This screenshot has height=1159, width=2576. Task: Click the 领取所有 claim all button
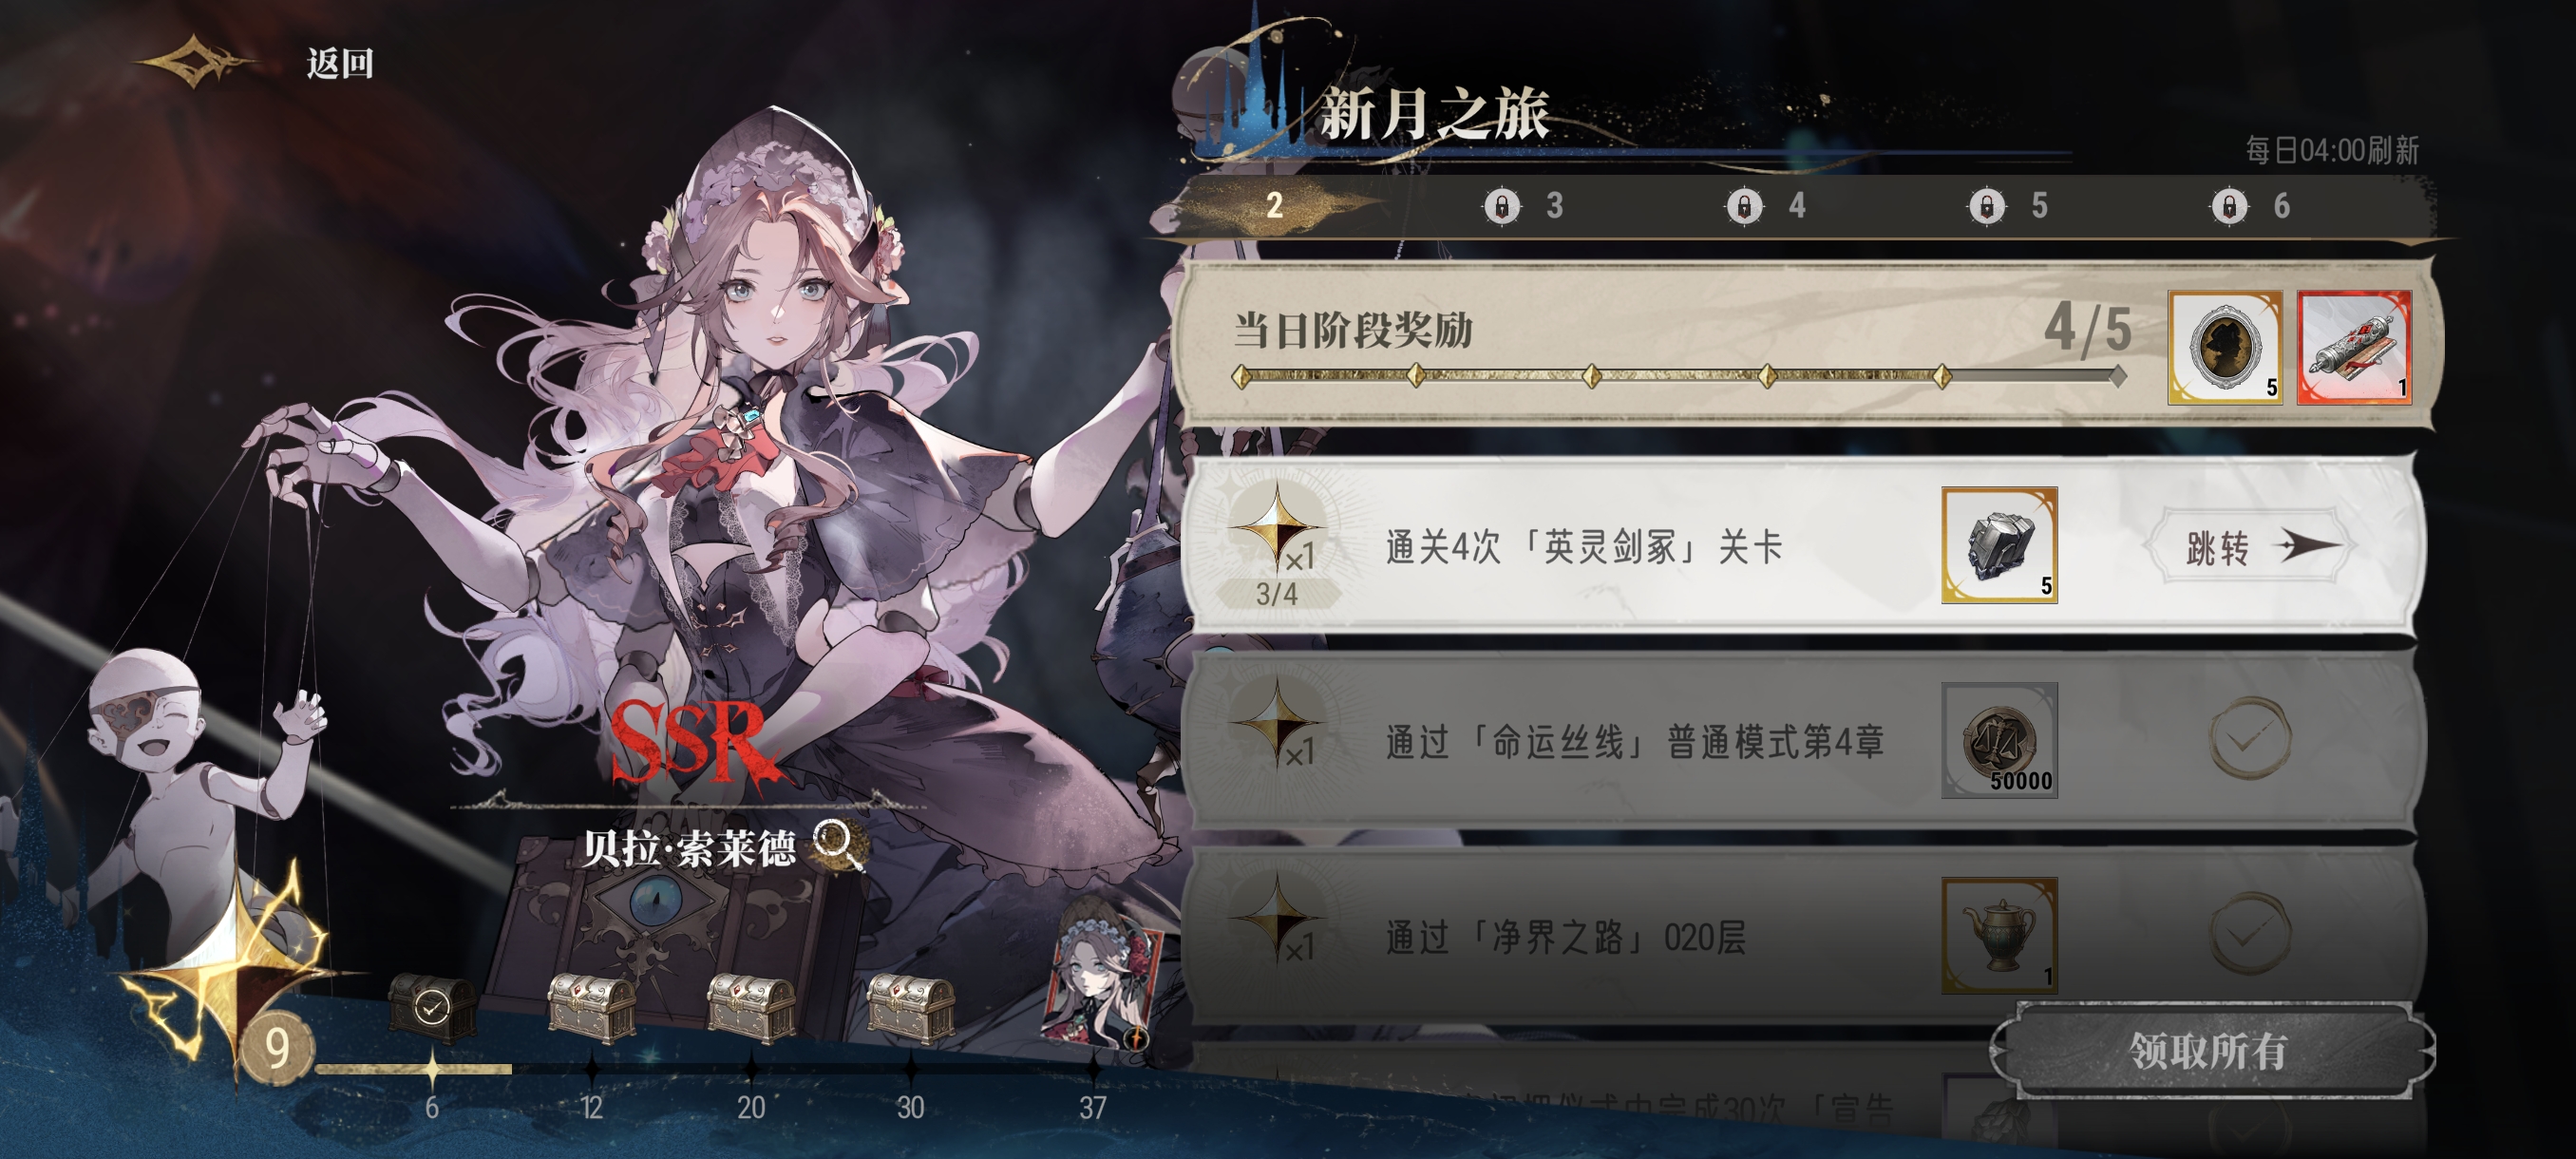tap(2210, 1051)
